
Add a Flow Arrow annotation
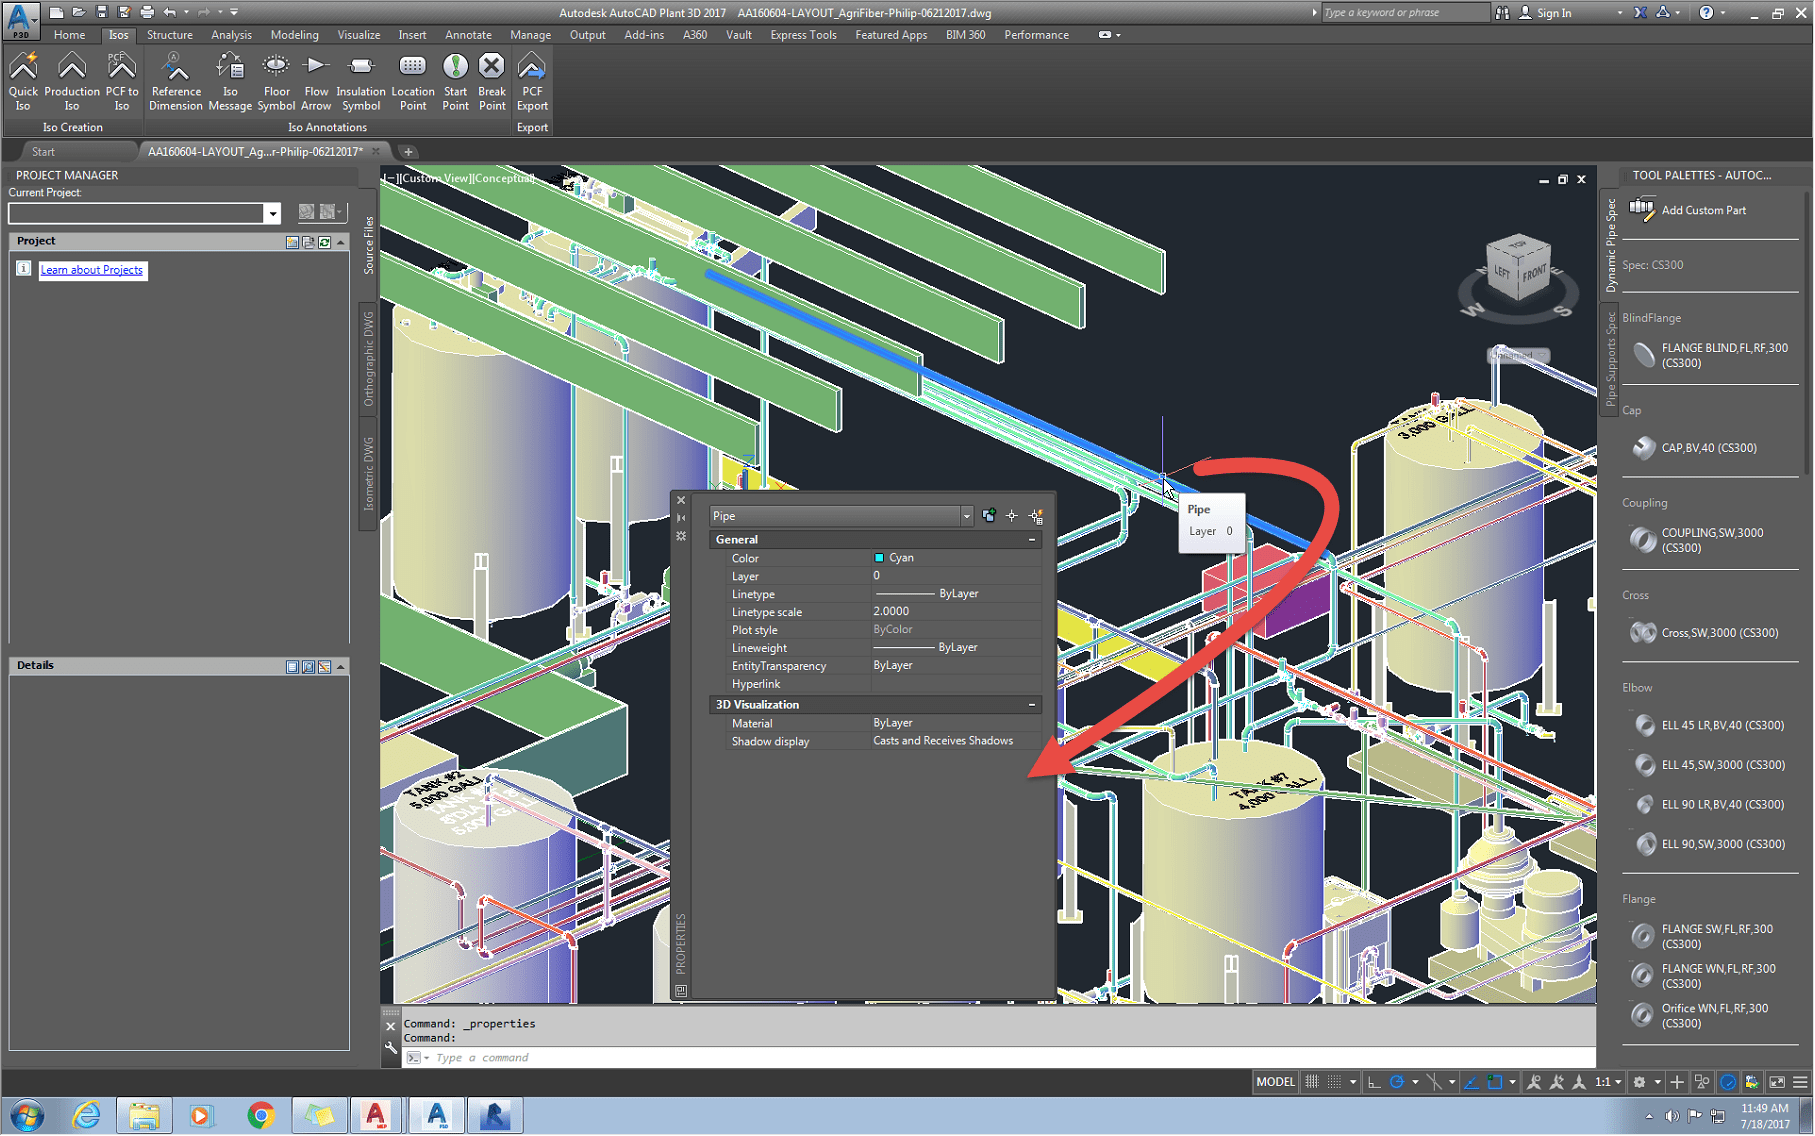point(316,82)
